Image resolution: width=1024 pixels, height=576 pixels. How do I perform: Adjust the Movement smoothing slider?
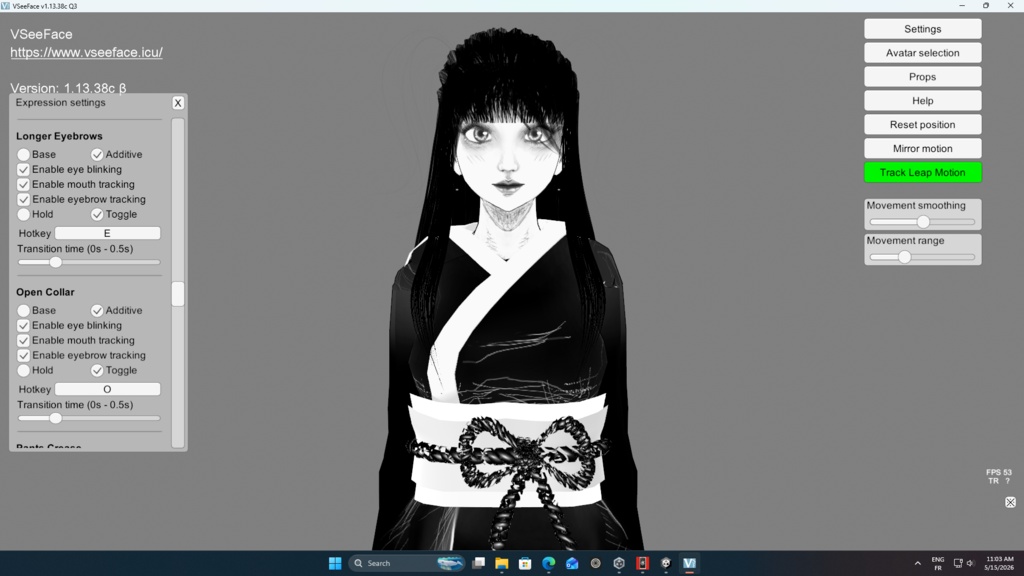point(923,222)
